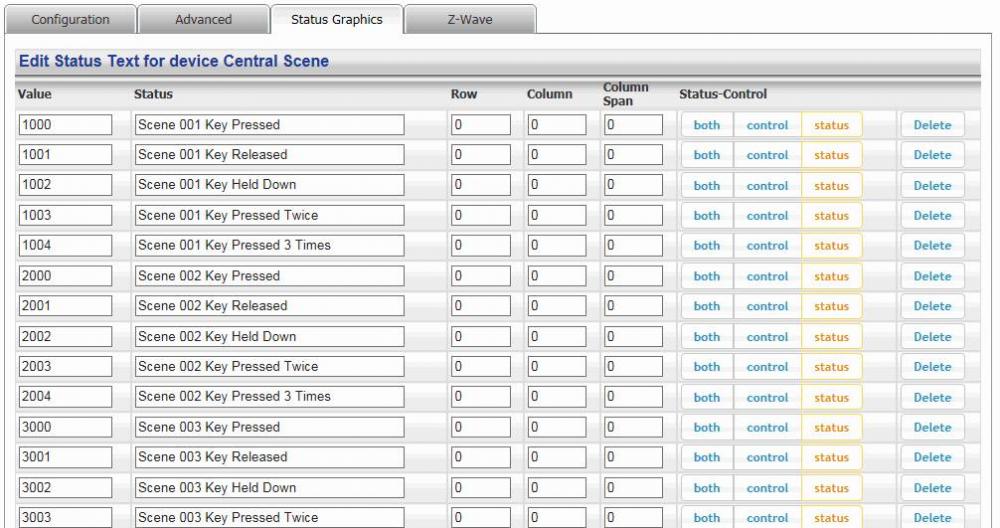Viewport: 1000px width, 528px height.
Task: Focus the Column field for value 2002 row
Action: [x=557, y=336]
